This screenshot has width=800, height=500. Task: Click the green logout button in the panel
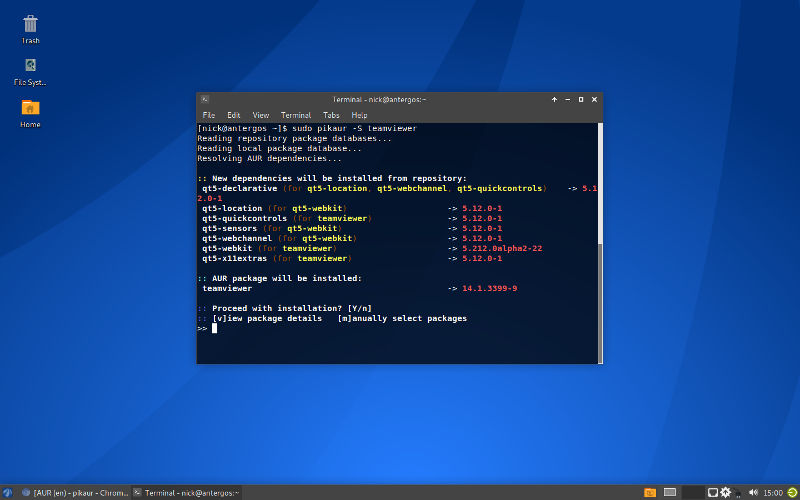click(x=792, y=493)
